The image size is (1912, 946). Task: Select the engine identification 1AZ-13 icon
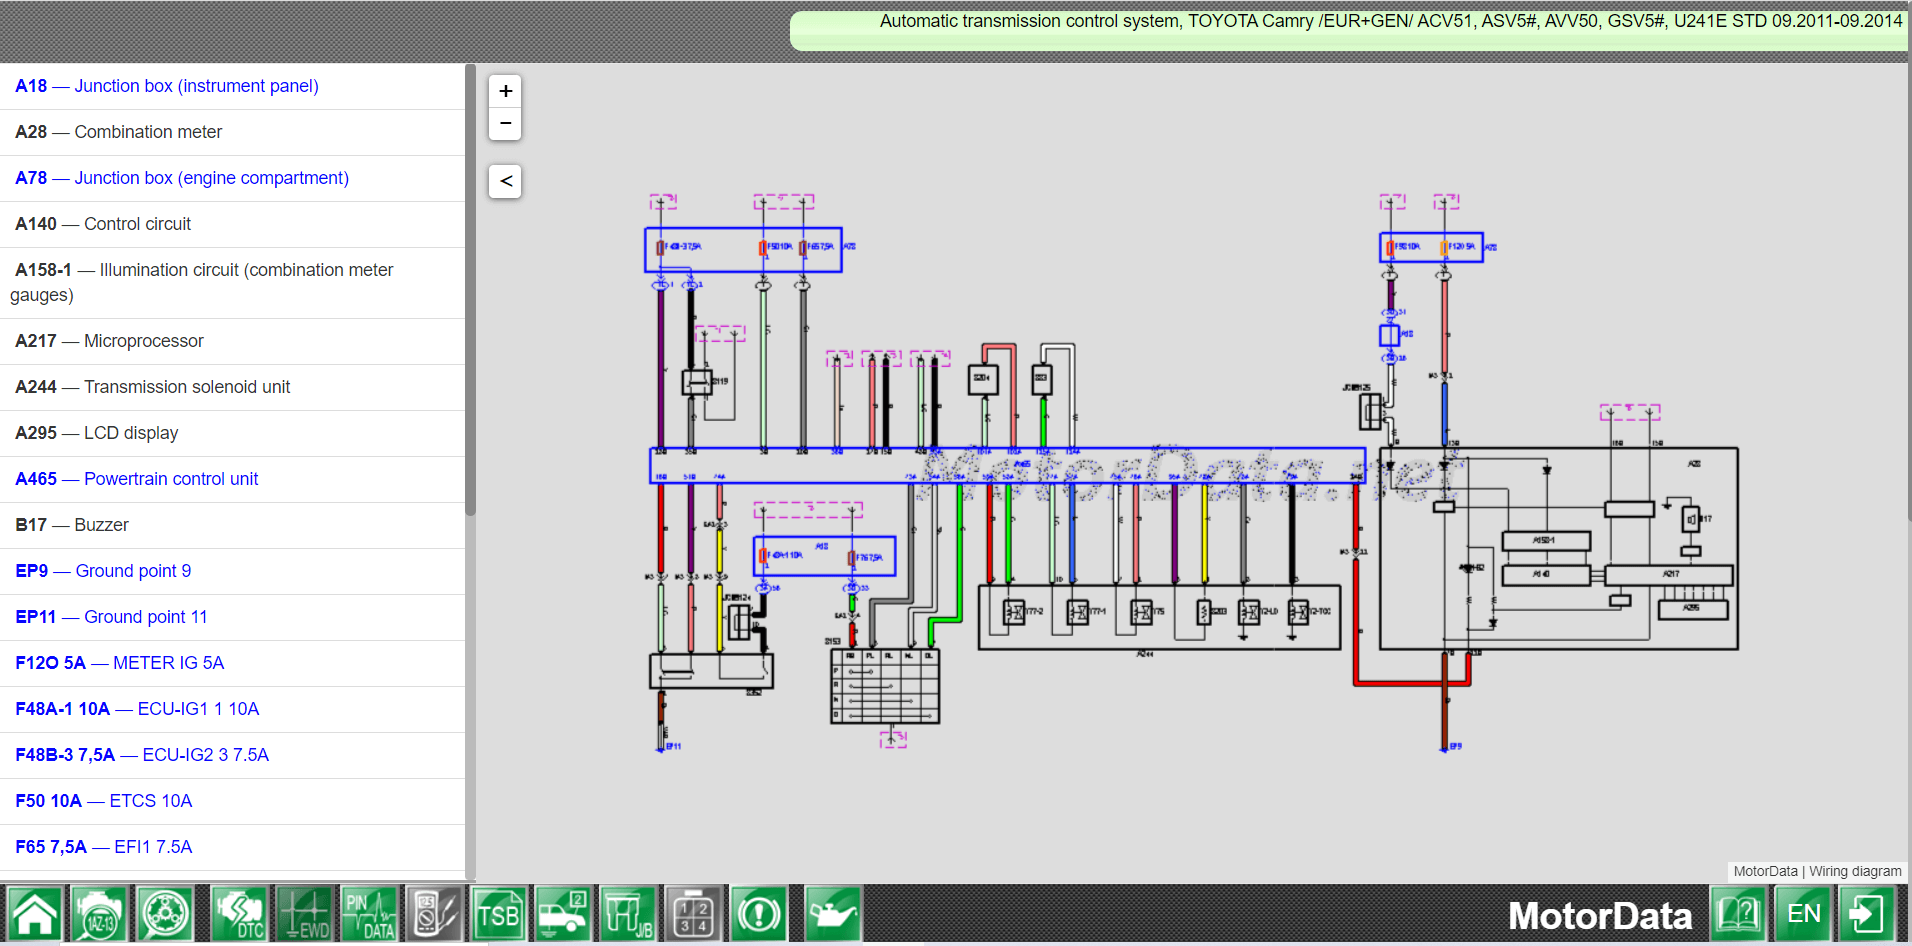pyautogui.click(x=99, y=913)
